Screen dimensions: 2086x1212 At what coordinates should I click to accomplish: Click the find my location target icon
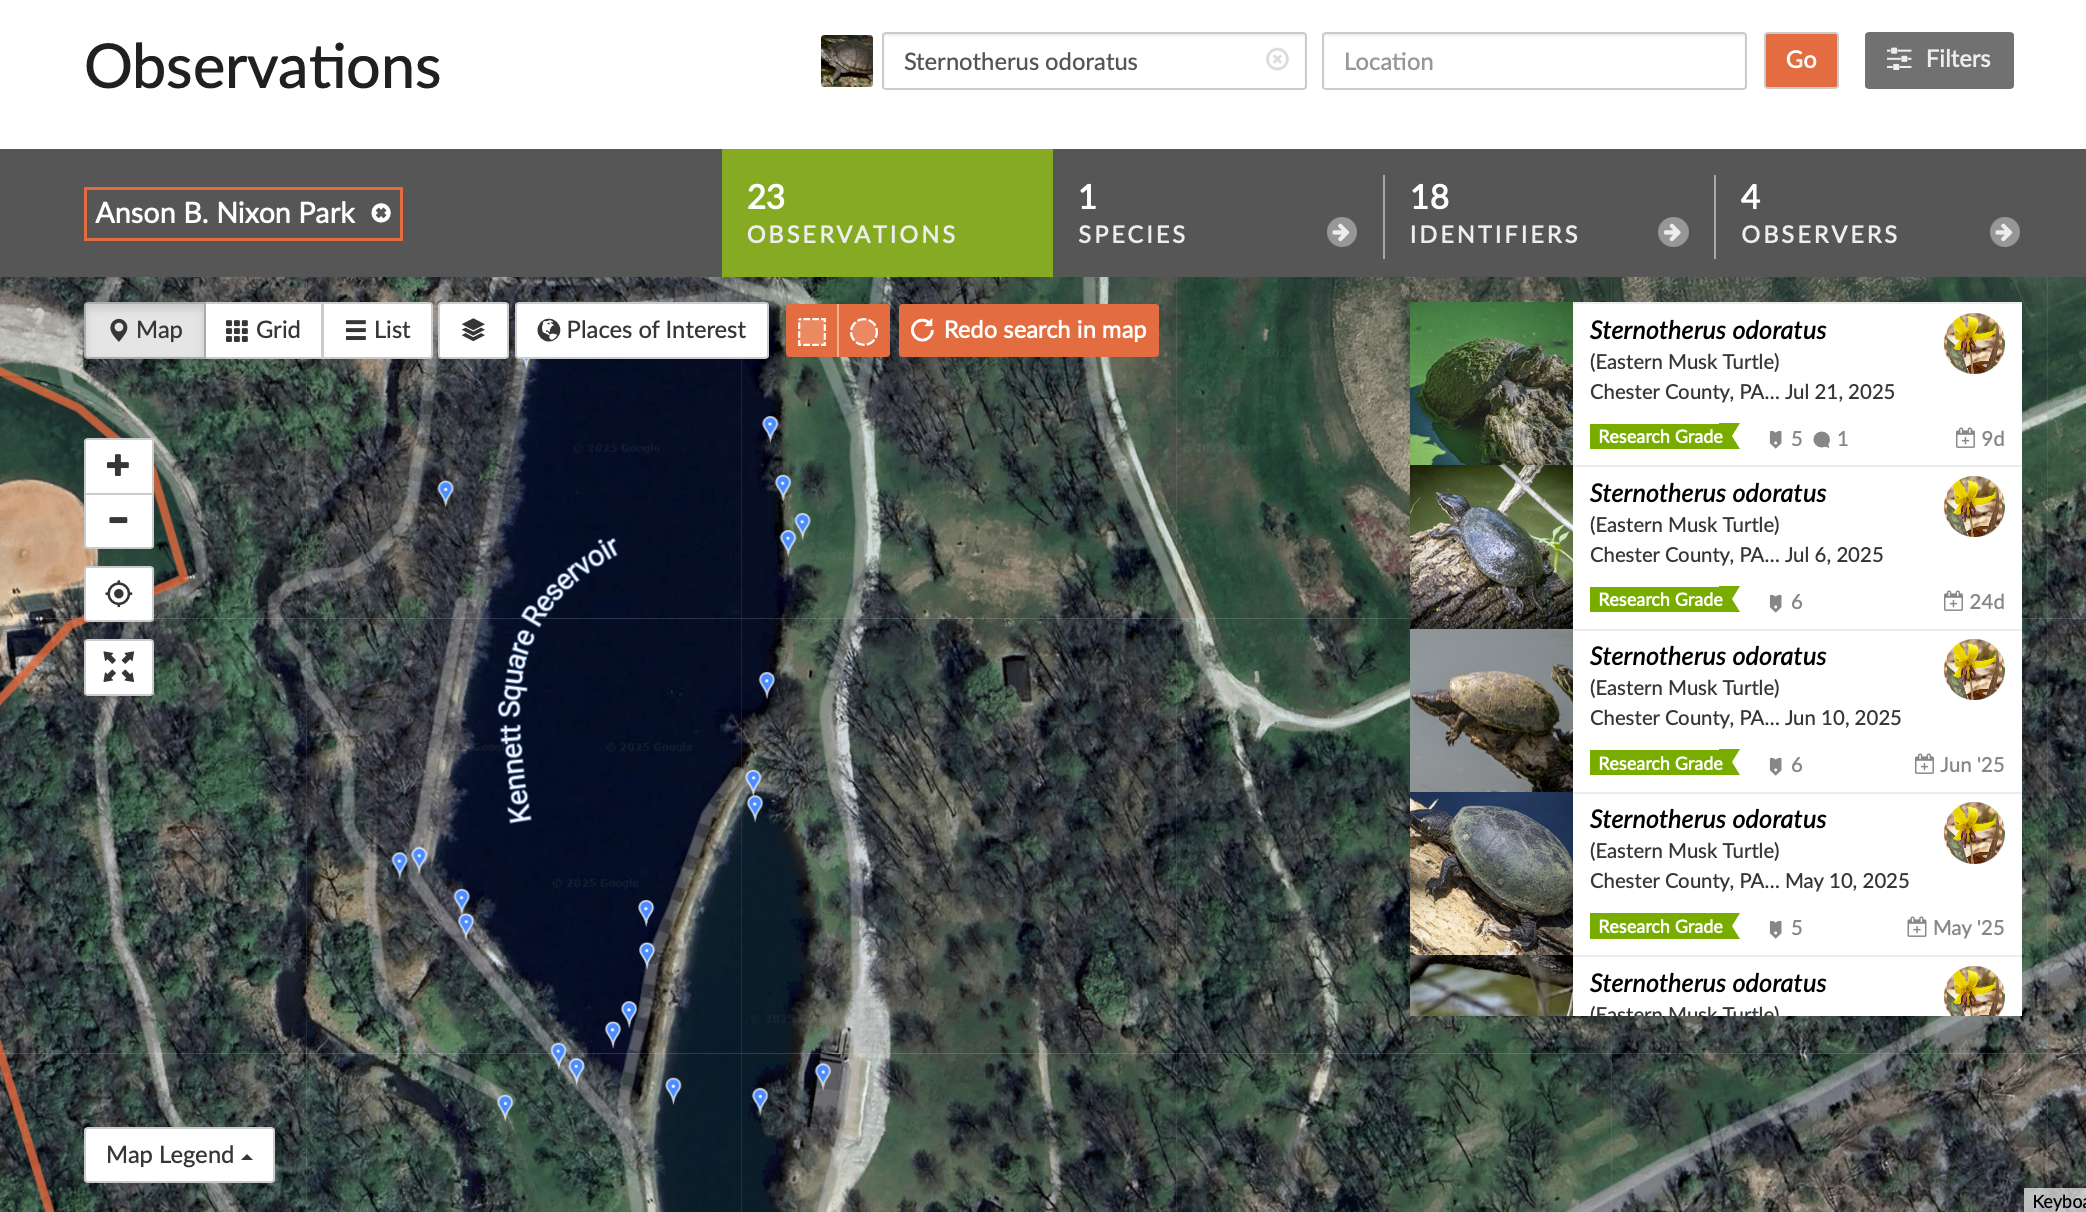(x=118, y=594)
